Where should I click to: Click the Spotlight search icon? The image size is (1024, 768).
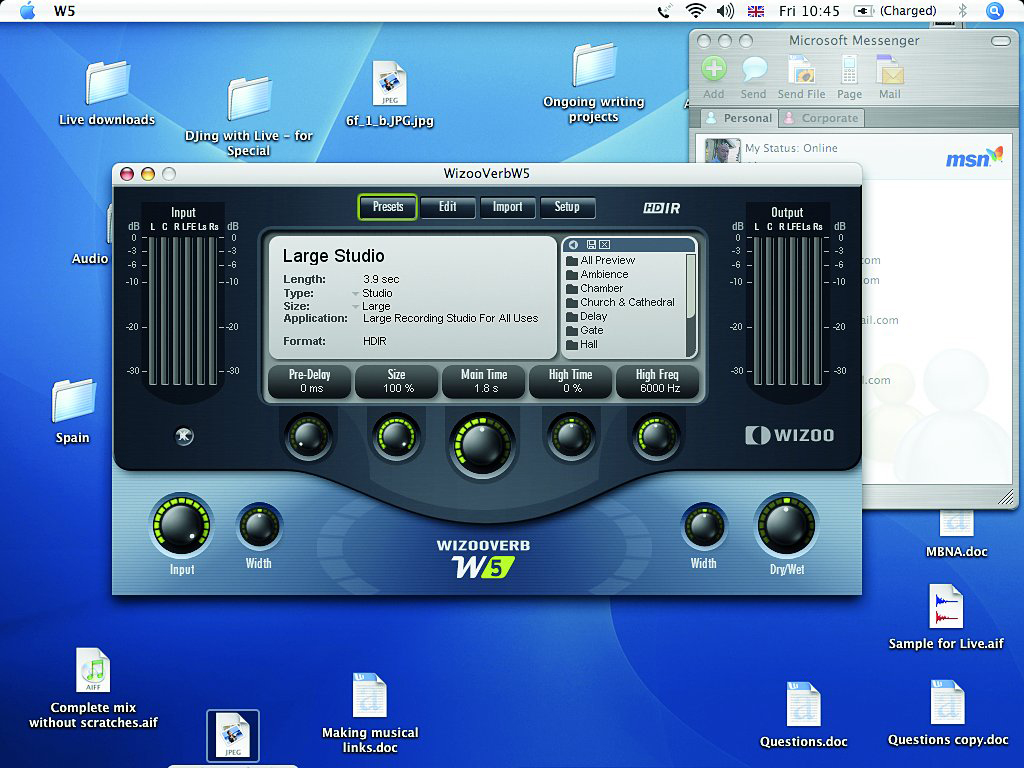coord(995,11)
